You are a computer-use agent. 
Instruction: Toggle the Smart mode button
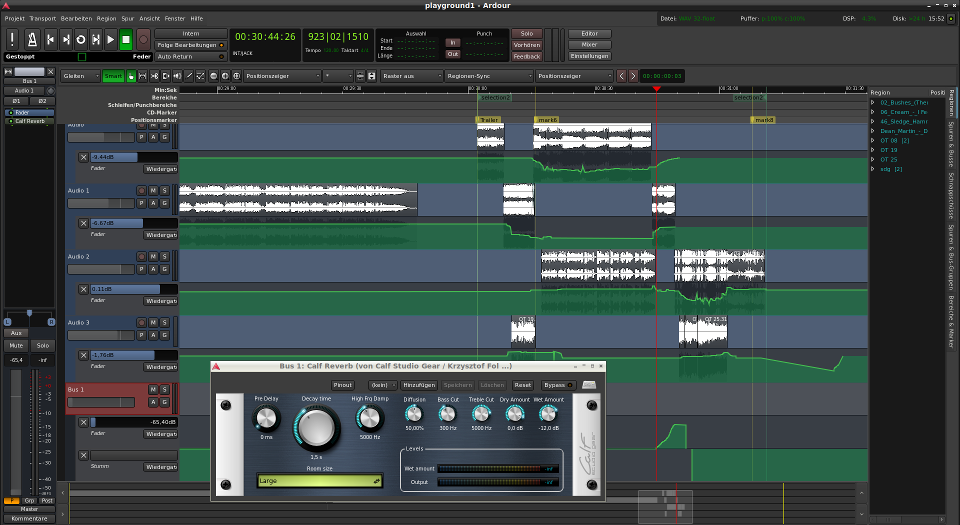(x=113, y=76)
